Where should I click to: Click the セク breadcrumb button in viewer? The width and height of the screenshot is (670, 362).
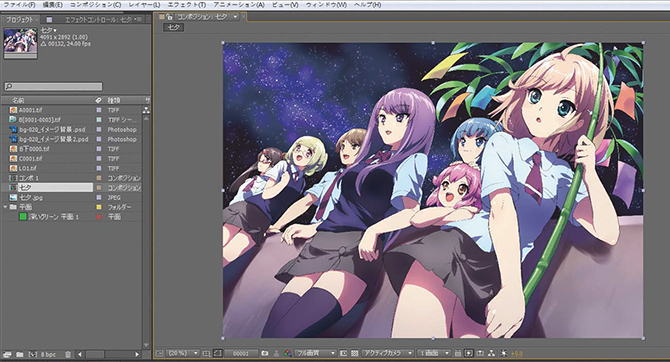point(173,27)
